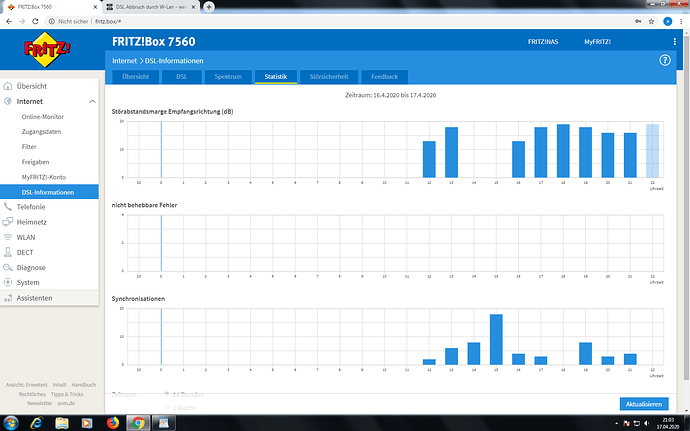The image size is (690, 431).
Task: Launch Firefox from the taskbar
Action: click(x=113, y=423)
